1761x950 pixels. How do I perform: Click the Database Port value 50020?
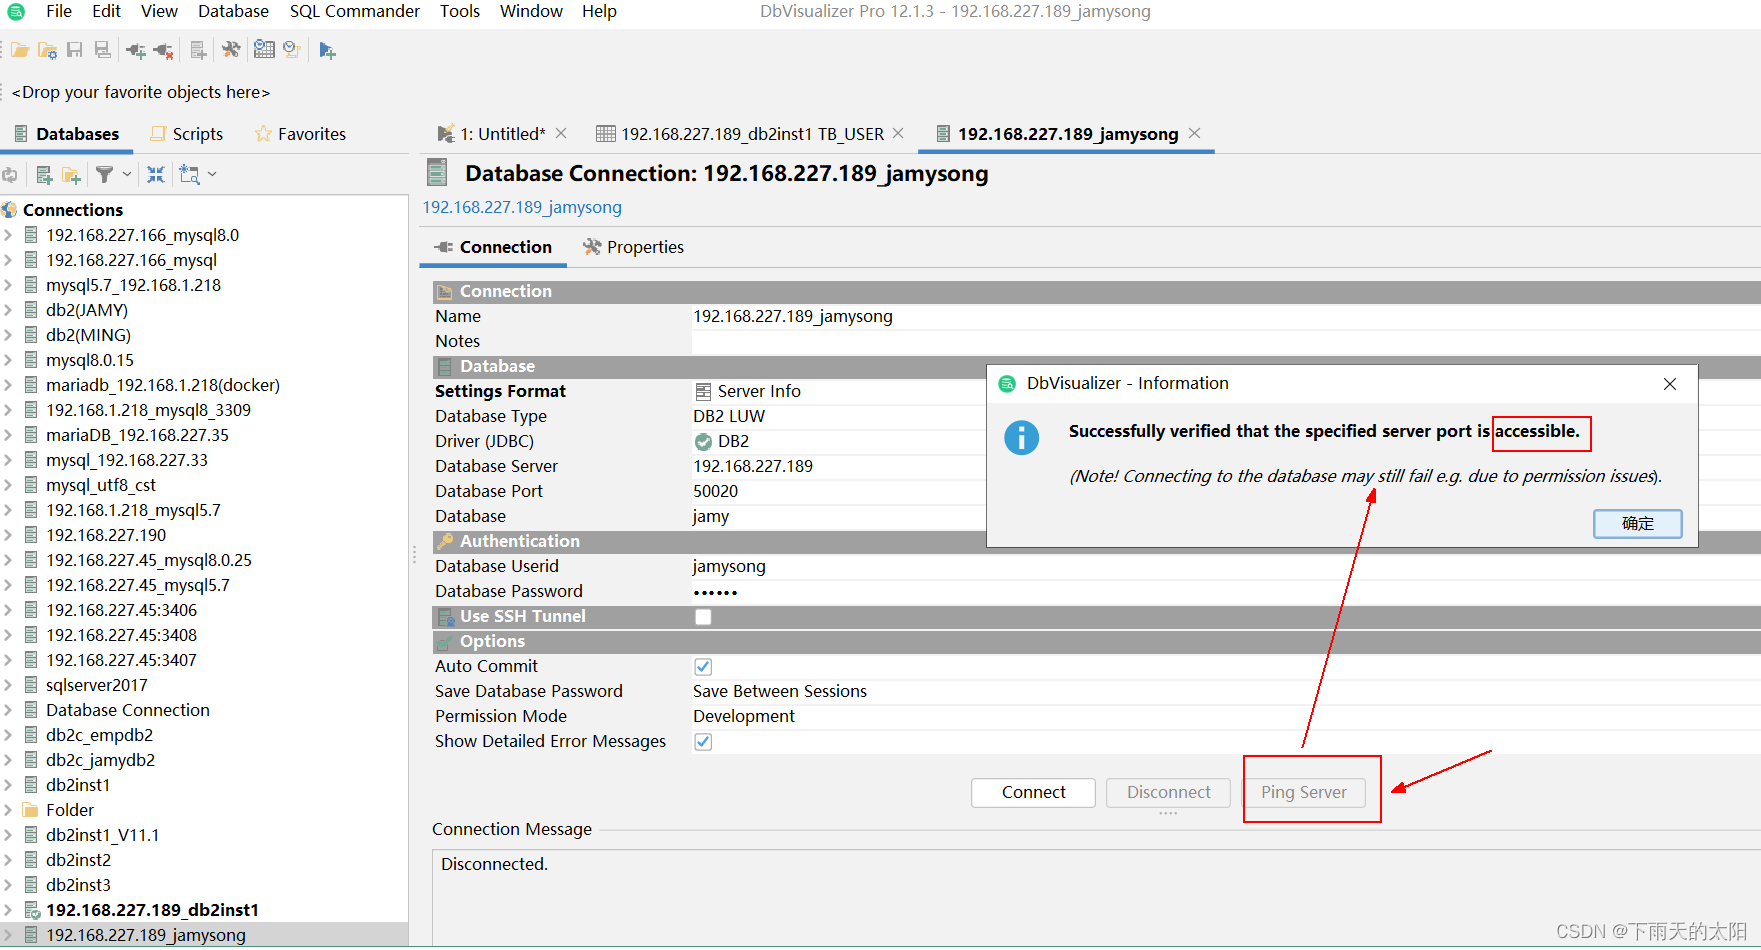click(715, 491)
